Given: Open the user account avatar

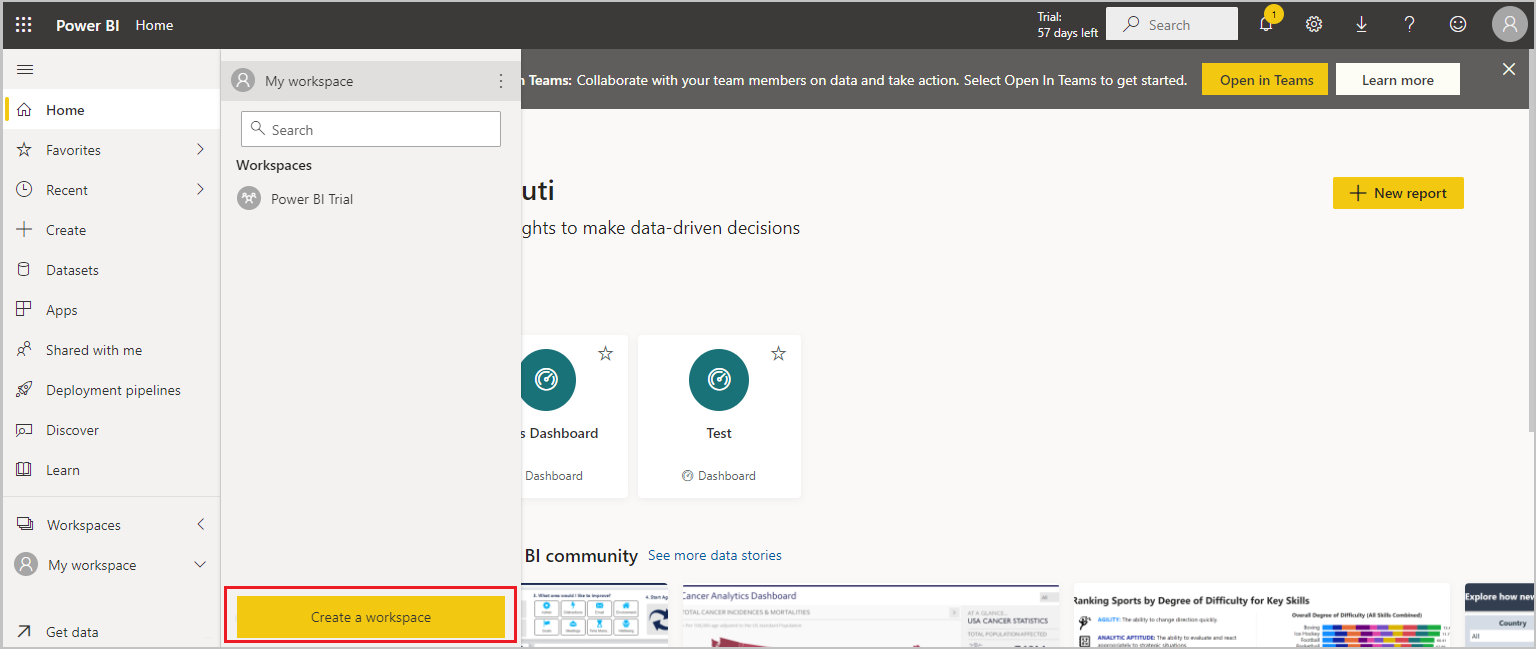Looking at the screenshot, I should tap(1509, 24).
